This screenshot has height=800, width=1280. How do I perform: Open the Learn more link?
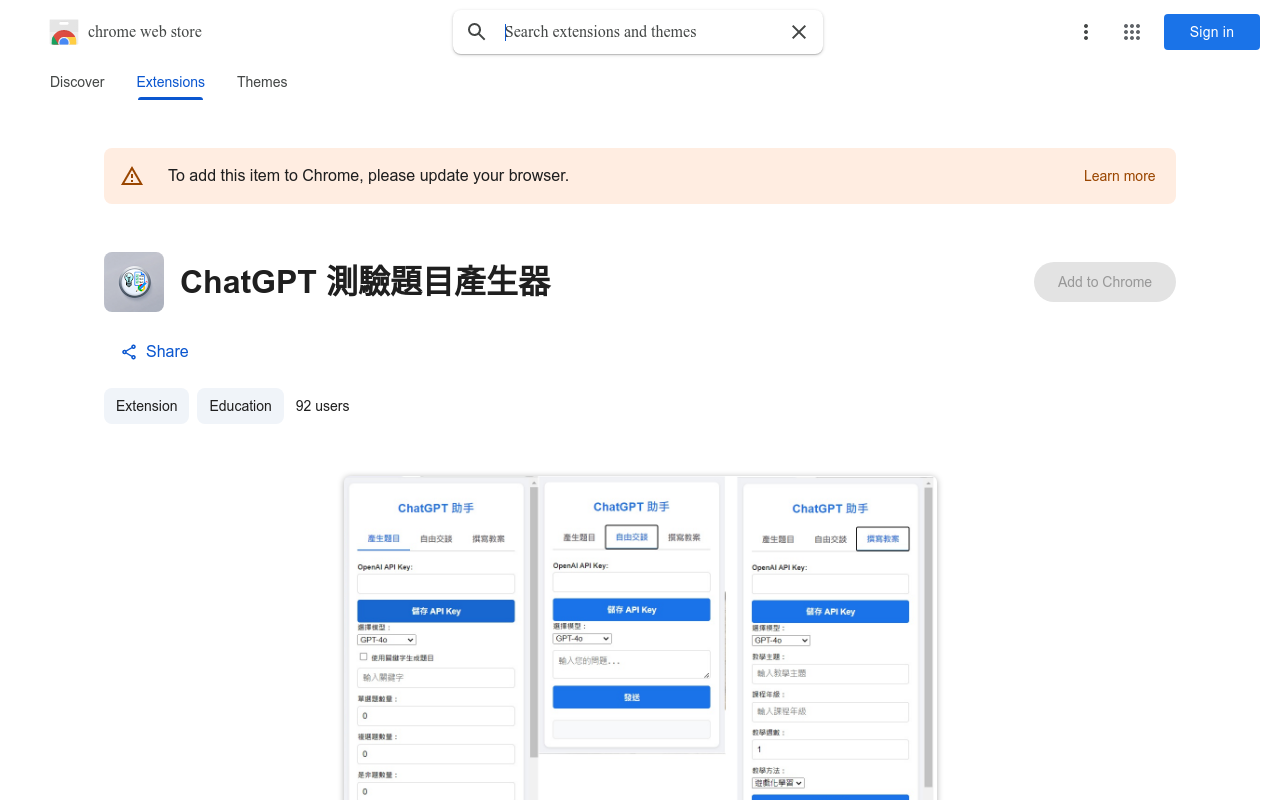[x=1119, y=176]
